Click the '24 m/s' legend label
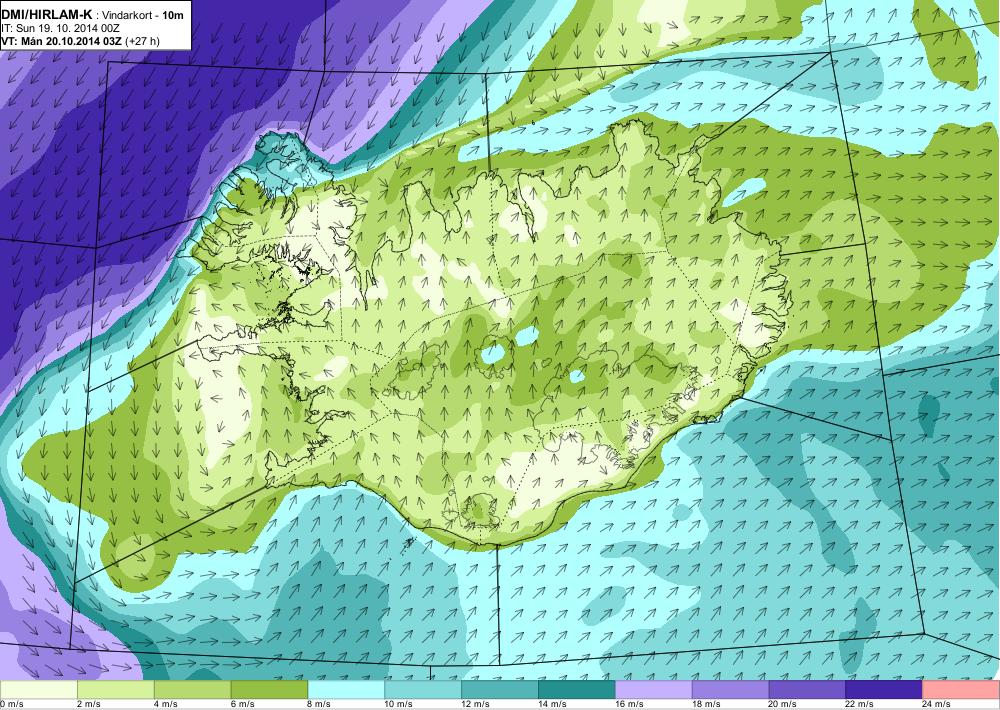The height and width of the screenshot is (710, 1000). coord(937,704)
